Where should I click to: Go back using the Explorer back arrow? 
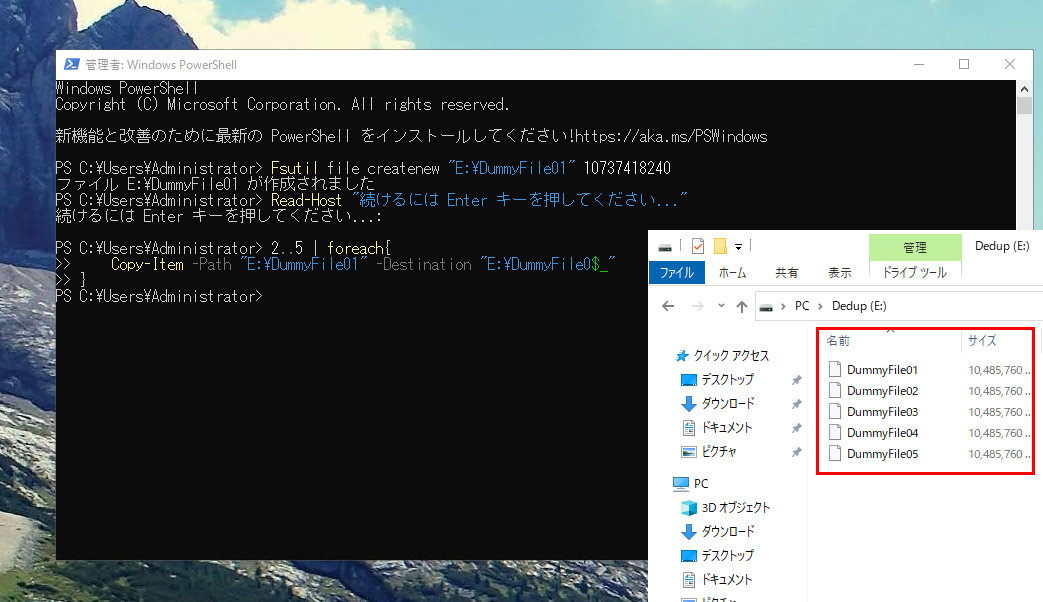[x=669, y=306]
